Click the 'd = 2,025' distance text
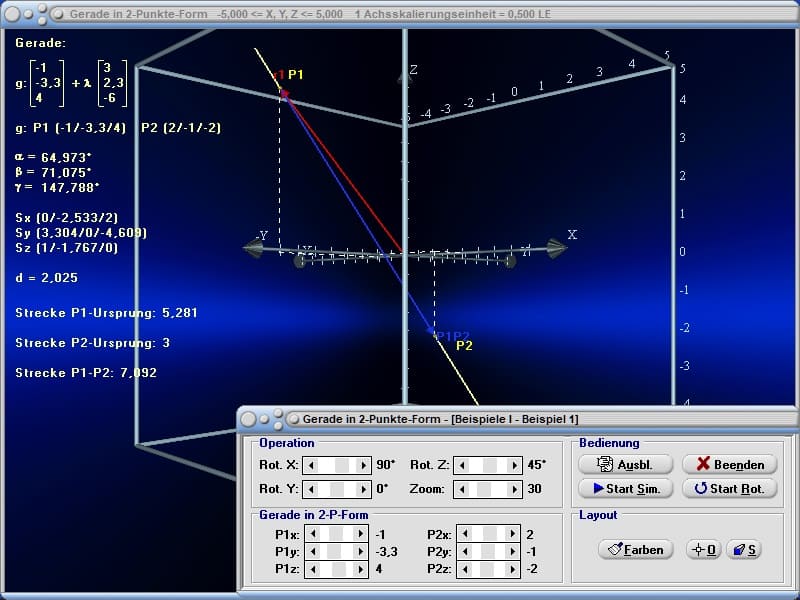 click(46, 278)
